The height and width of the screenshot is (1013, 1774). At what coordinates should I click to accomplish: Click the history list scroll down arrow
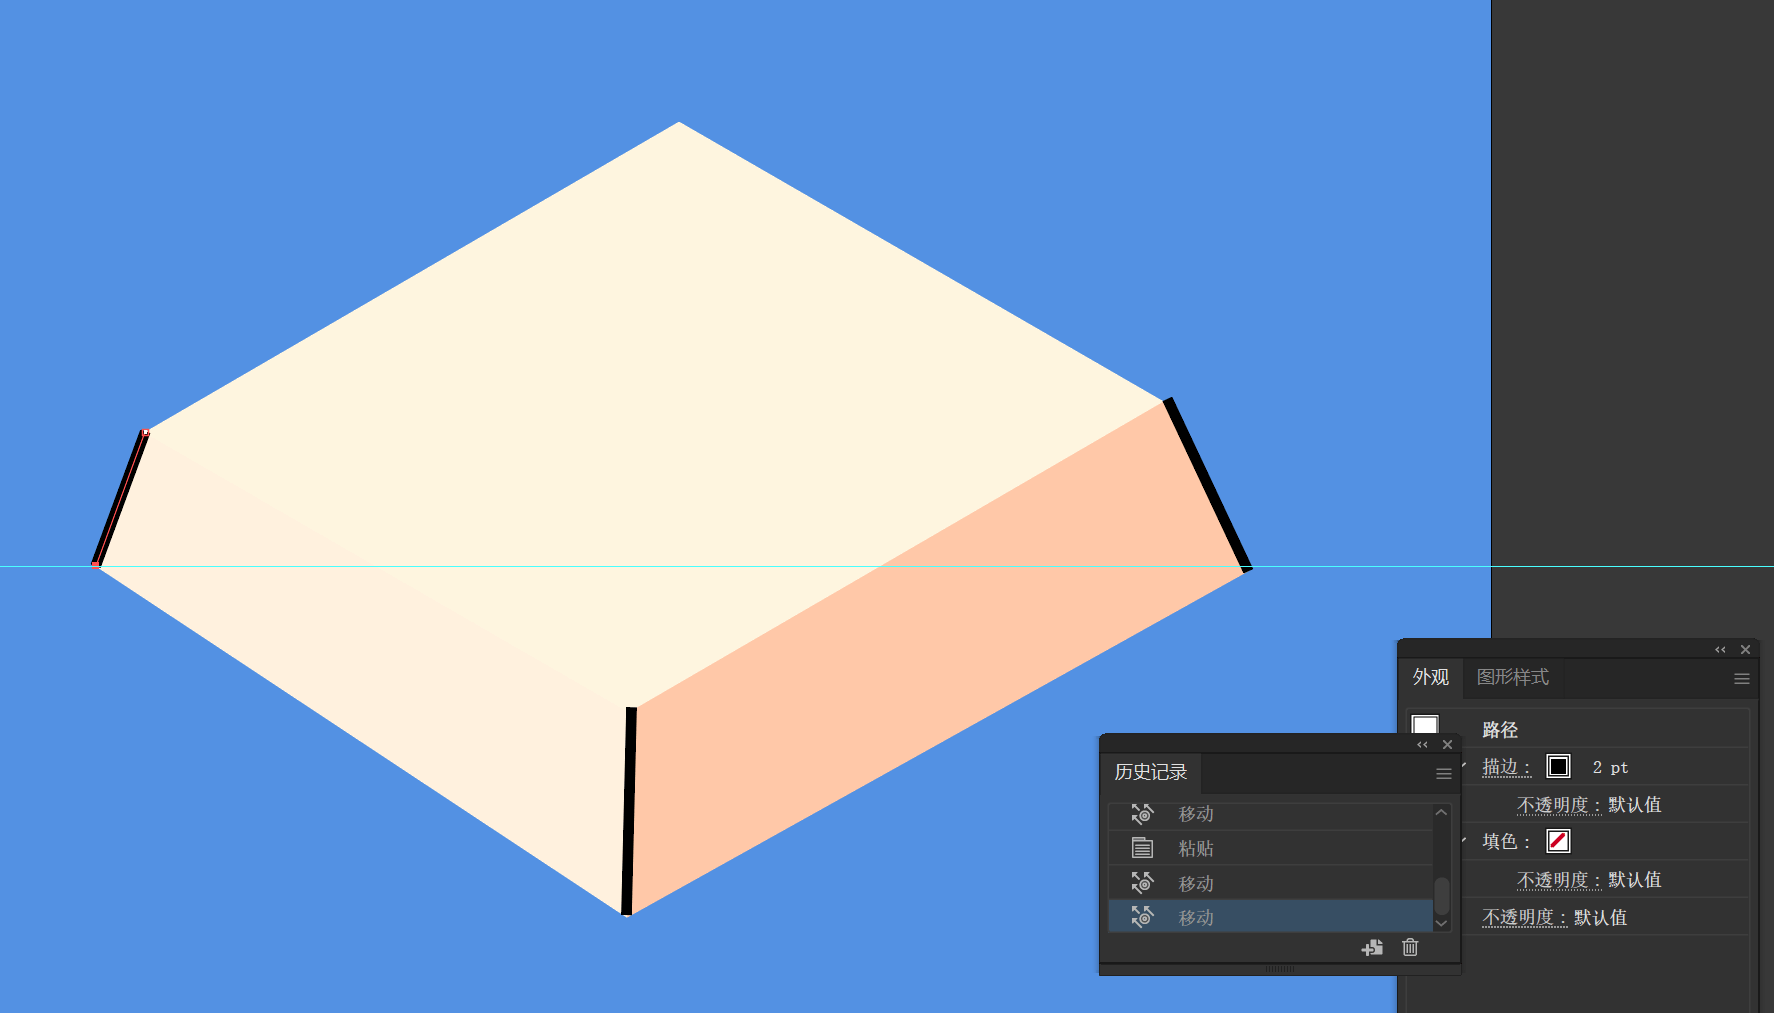(x=1441, y=923)
